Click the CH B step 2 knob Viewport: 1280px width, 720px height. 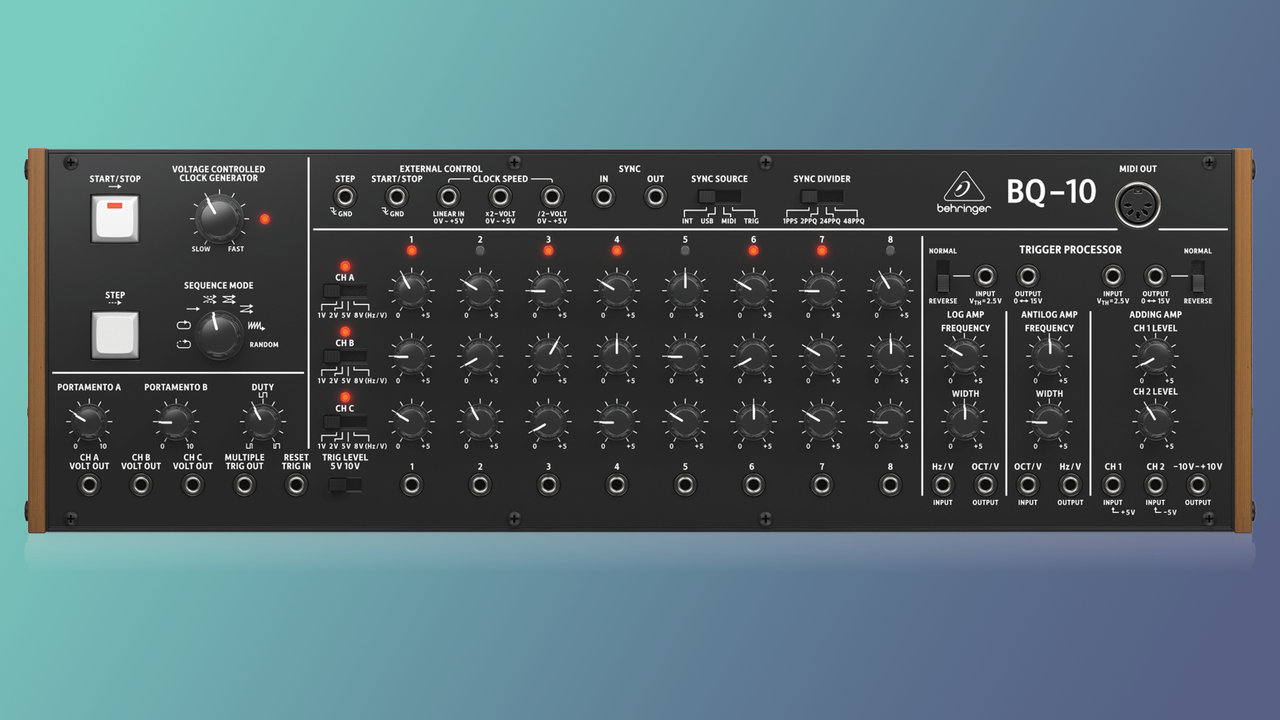click(480, 355)
